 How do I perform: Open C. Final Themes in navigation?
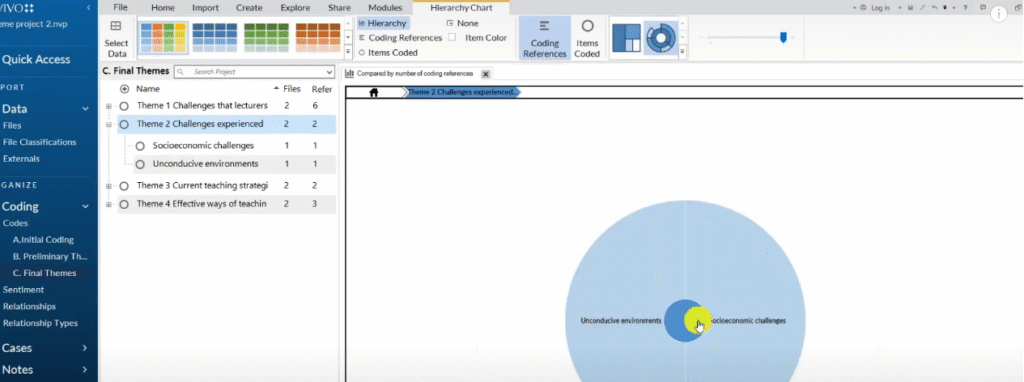pos(44,273)
